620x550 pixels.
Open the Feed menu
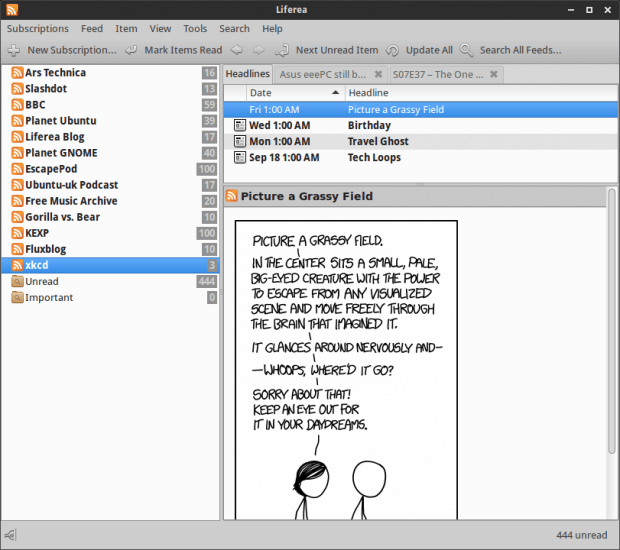92,29
